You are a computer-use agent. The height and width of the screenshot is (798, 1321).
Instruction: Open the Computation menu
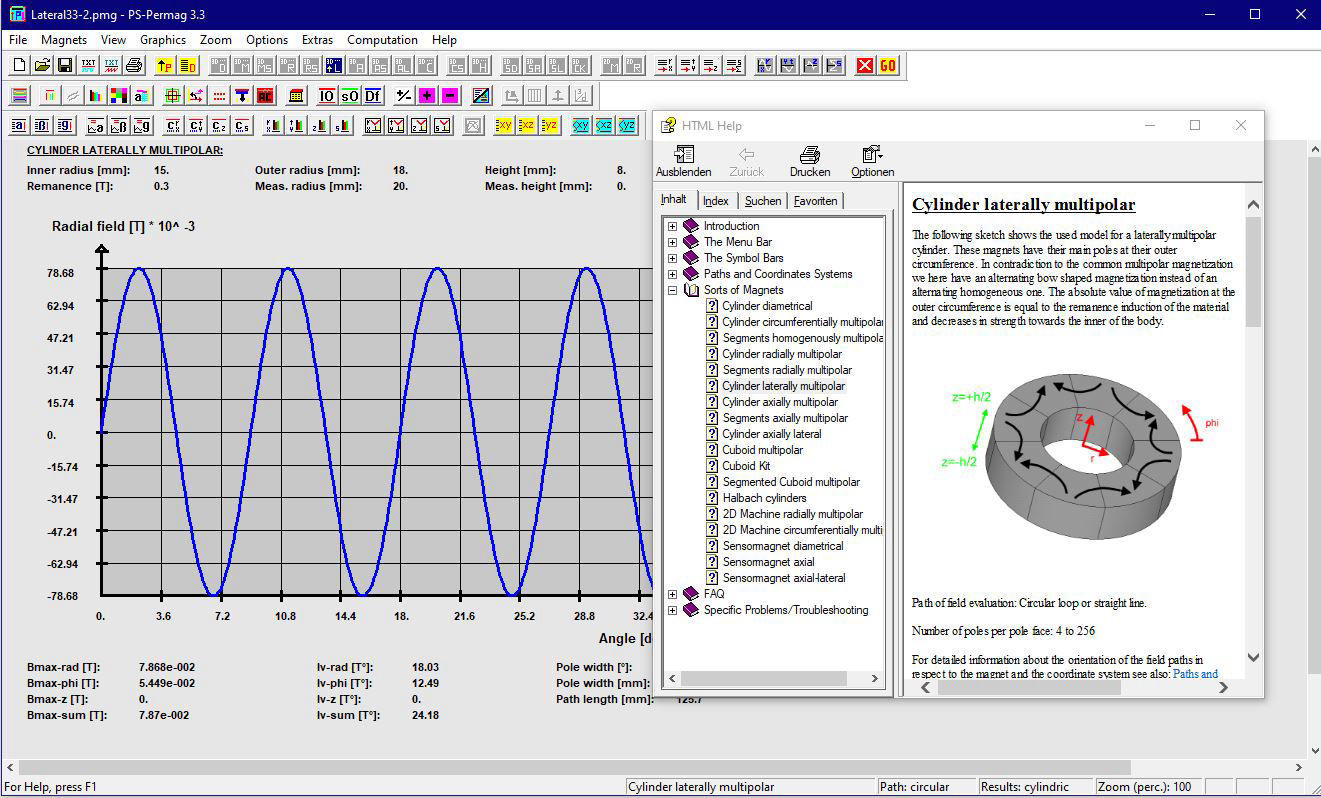pos(382,40)
